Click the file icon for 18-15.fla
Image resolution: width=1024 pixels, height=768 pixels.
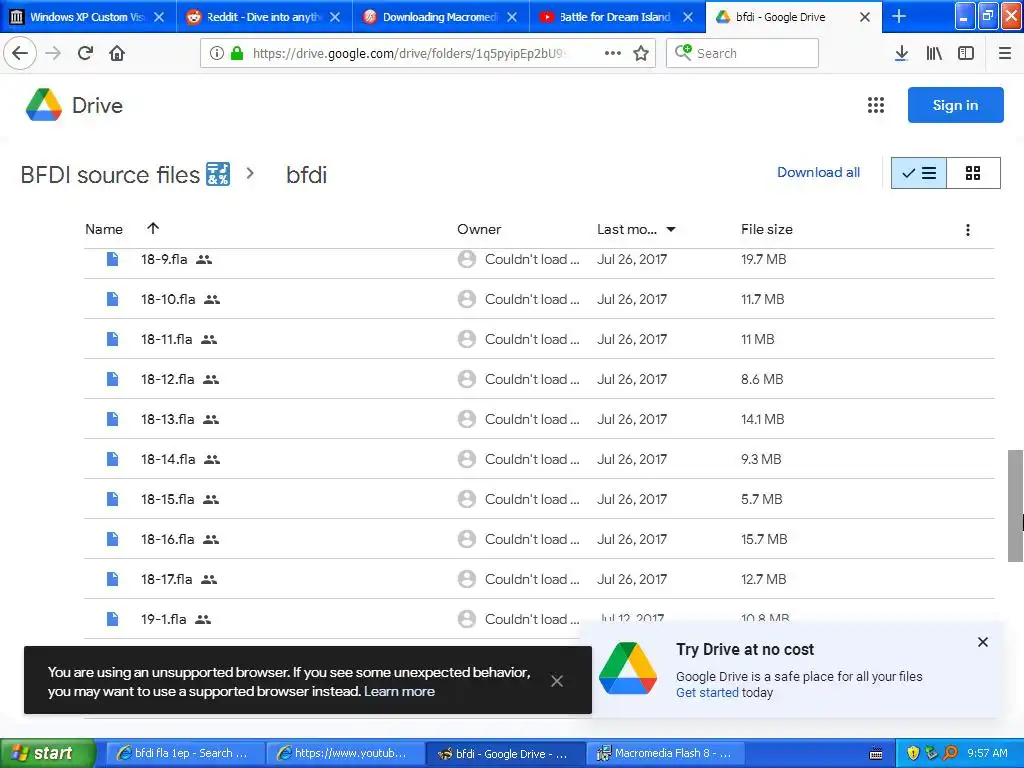click(112, 499)
